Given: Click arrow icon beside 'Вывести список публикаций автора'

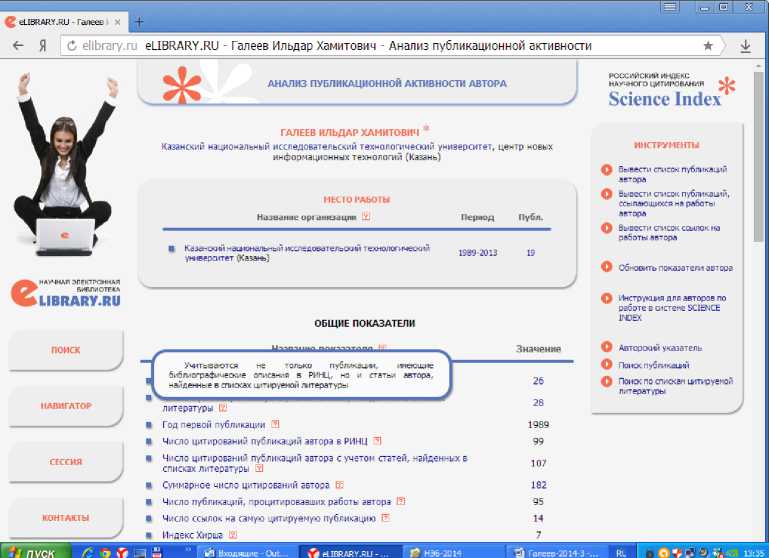Looking at the screenshot, I should tap(607, 170).
